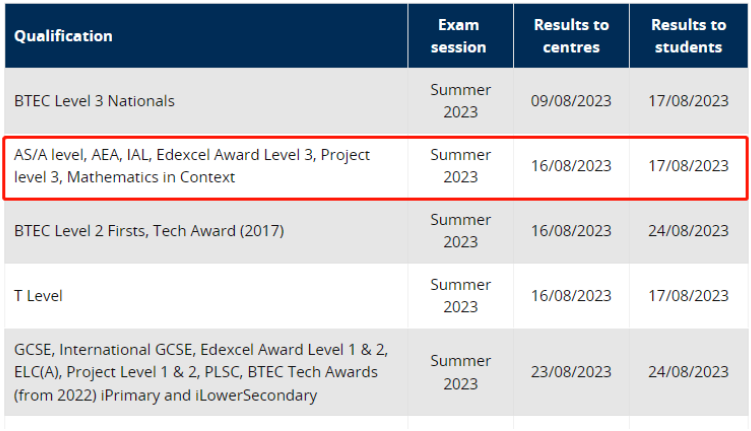
Task: Select the Exam session column header
Action: click(458, 36)
